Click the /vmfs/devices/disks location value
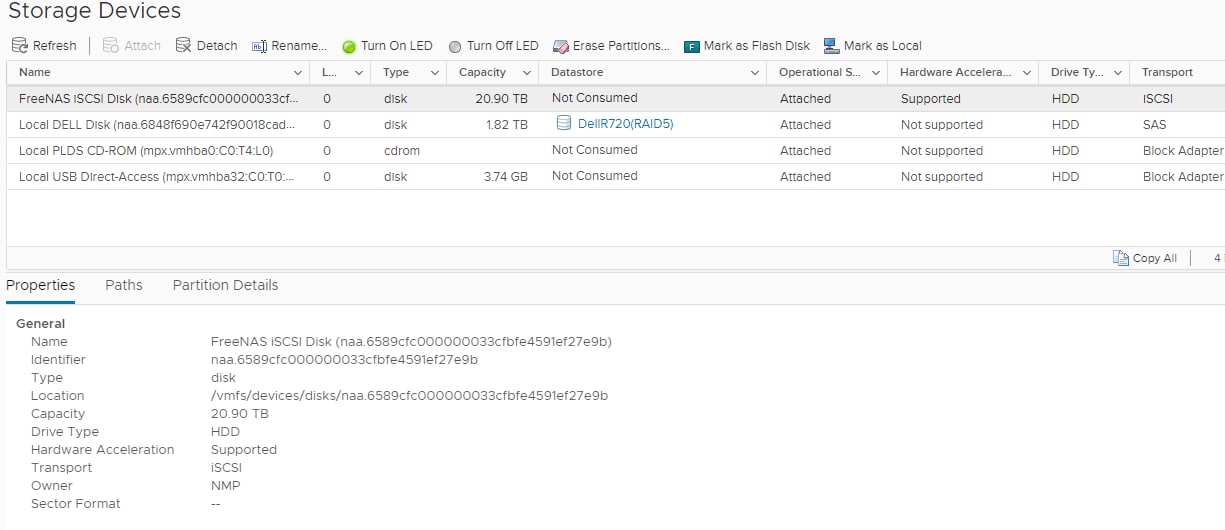 [x=409, y=395]
